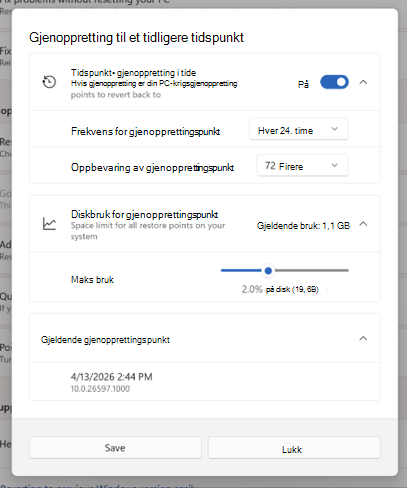Click the restore history clock icon
This screenshot has width=407, height=488.
(49, 82)
